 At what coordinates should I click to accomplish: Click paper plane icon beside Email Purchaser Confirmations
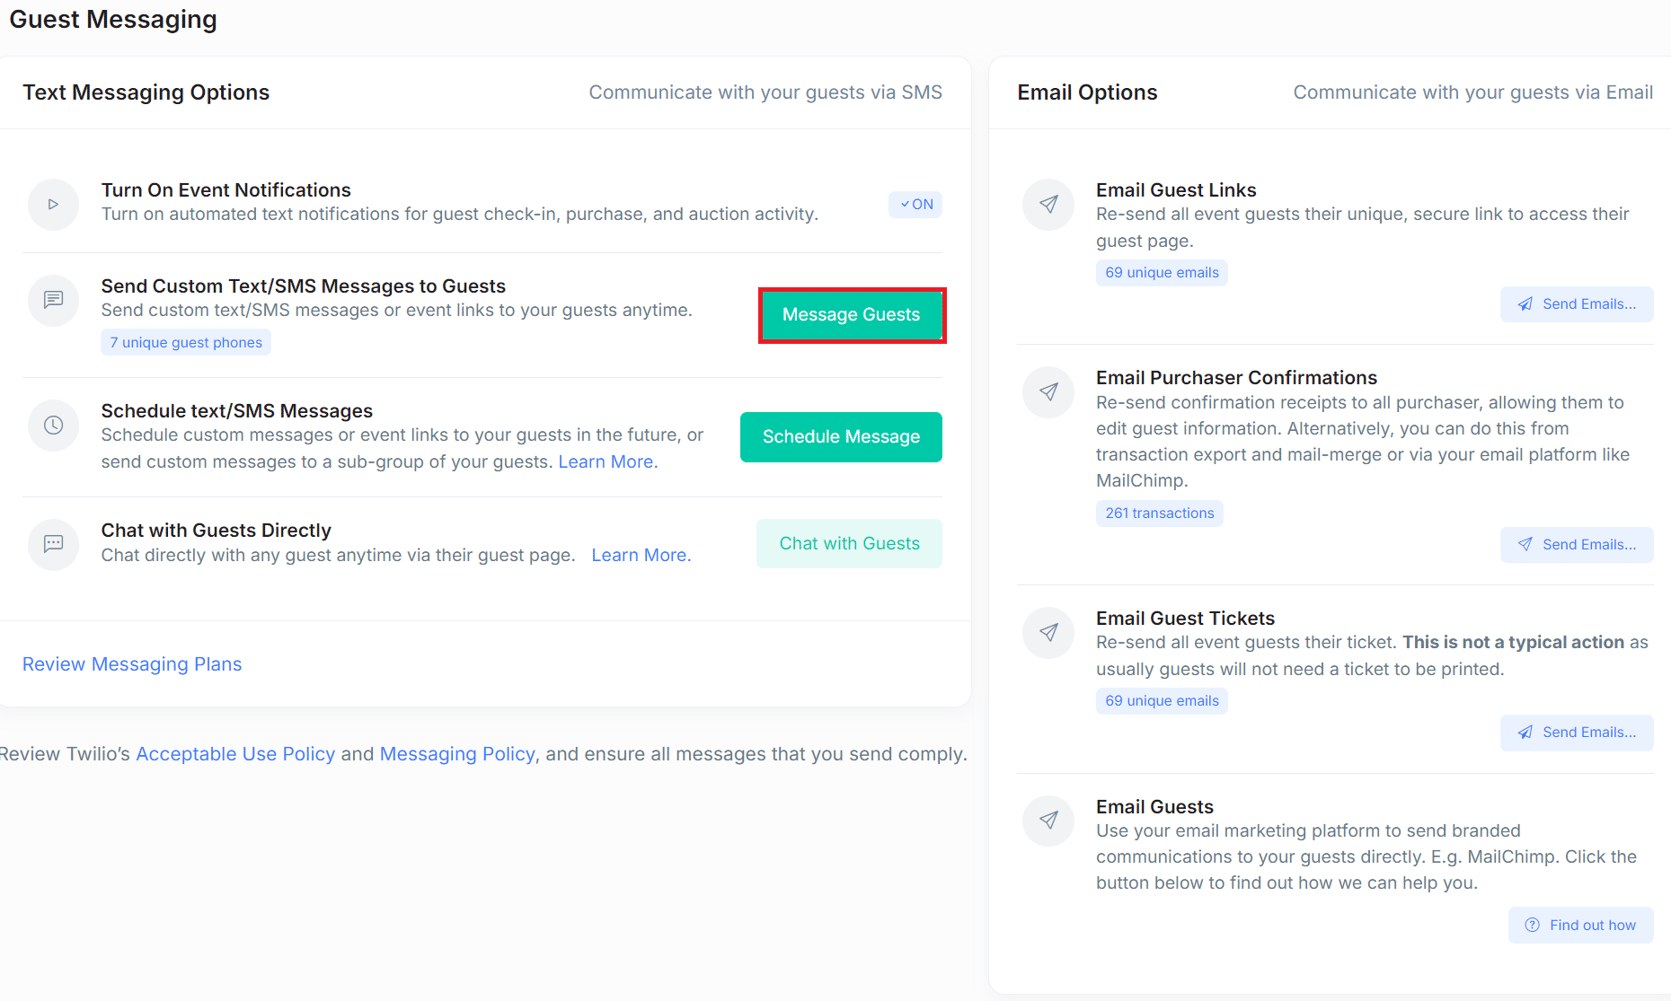click(x=1048, y=392)
